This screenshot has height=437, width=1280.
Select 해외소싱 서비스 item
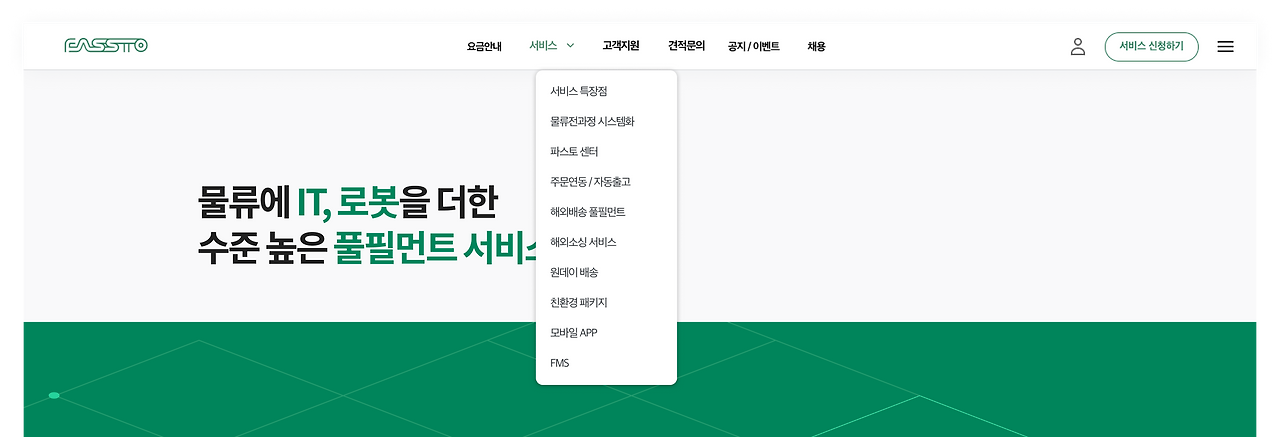[x=583, y=242]
